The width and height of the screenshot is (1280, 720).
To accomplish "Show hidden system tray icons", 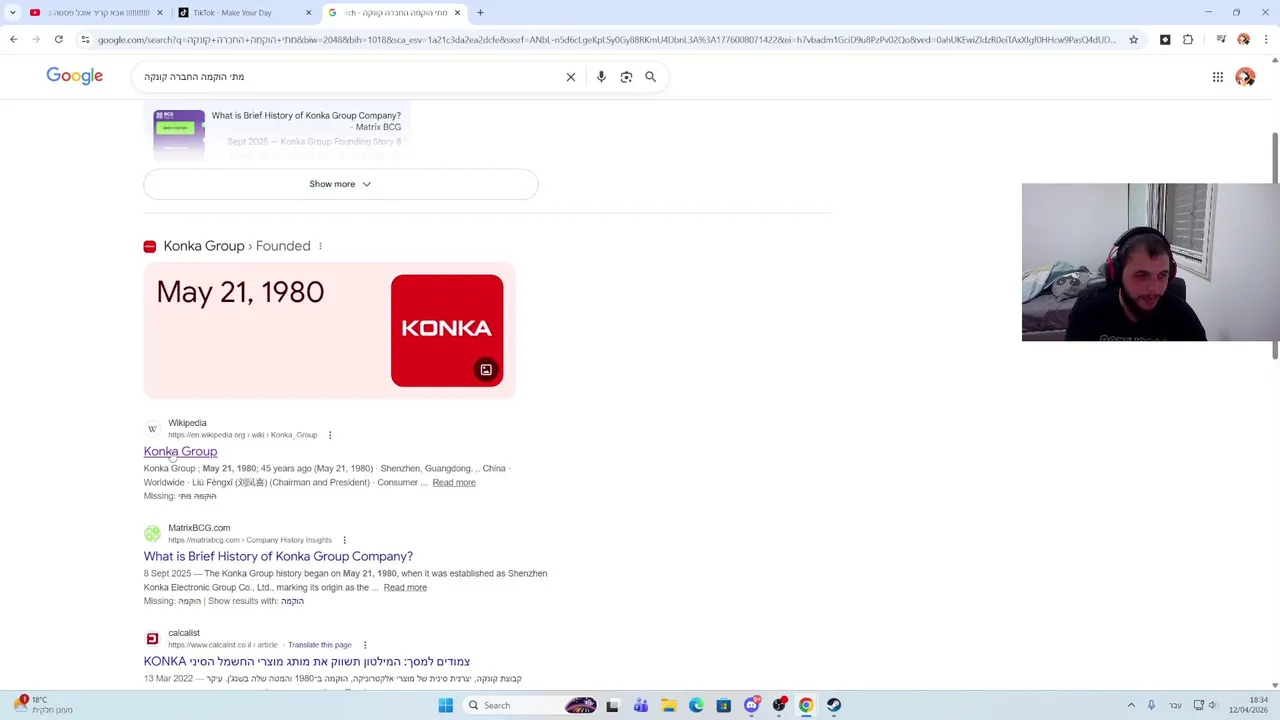I will [x=1131, y=705].
